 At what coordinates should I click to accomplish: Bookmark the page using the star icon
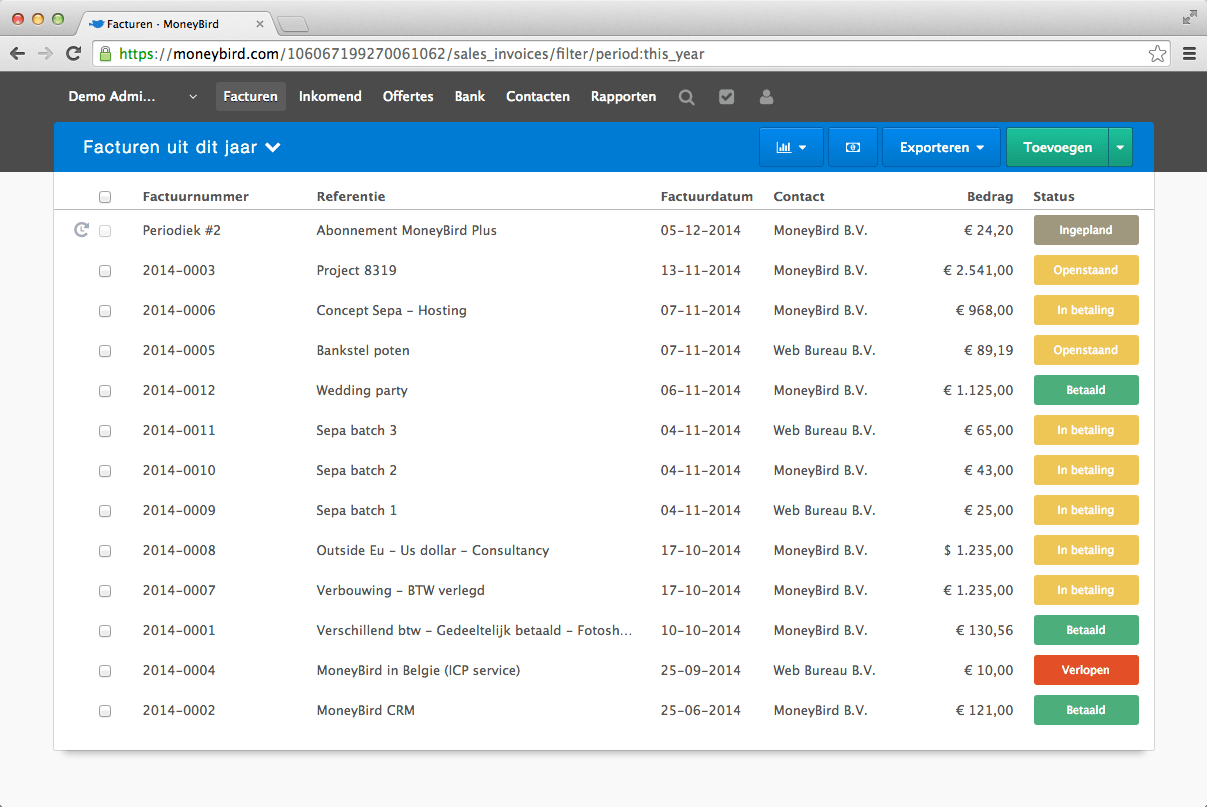(1157, 53)
